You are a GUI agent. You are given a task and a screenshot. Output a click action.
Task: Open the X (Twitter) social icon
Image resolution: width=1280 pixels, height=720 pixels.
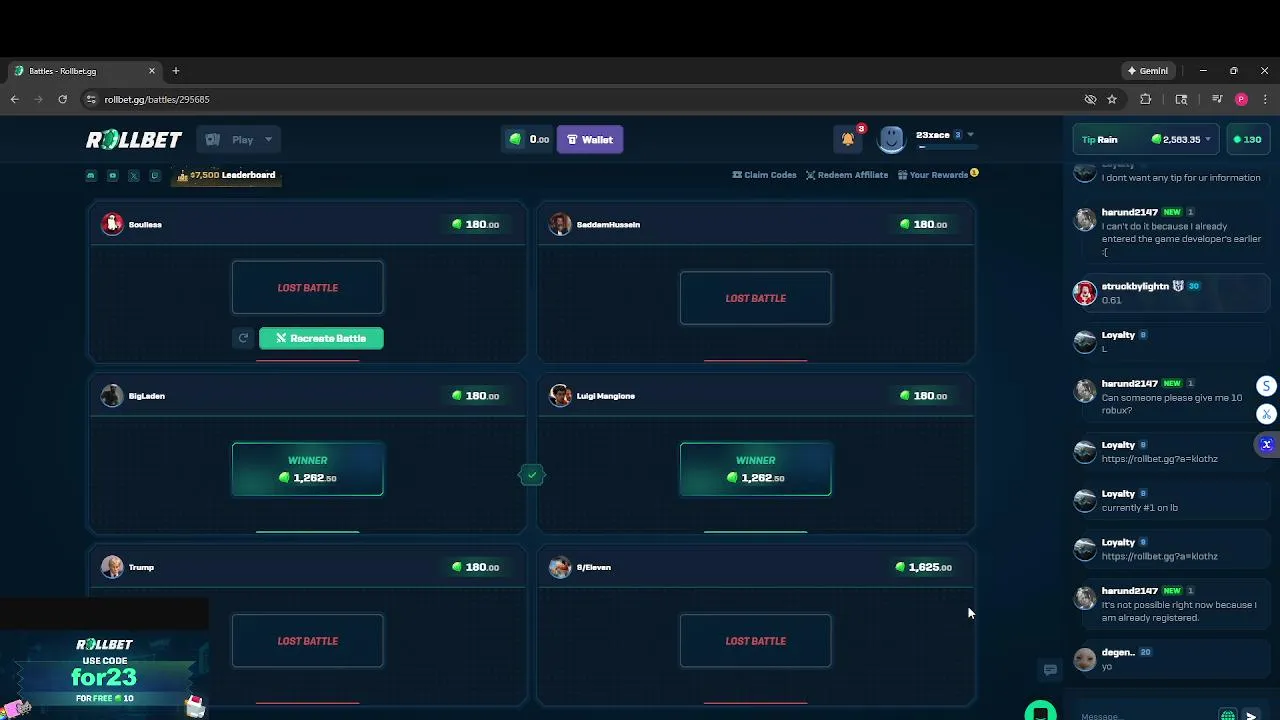click(133, 175)
